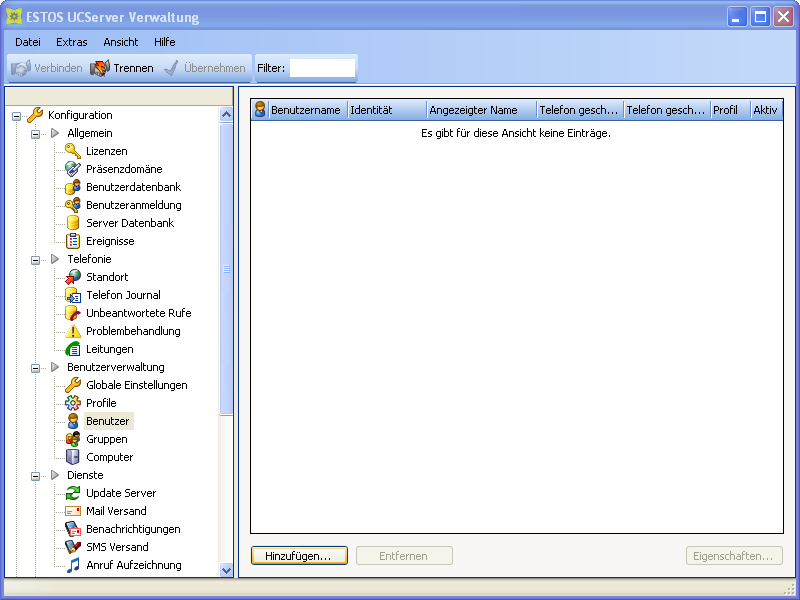Collapse the Allgemein tree node

pyautogui.click(x=35, y=134)
